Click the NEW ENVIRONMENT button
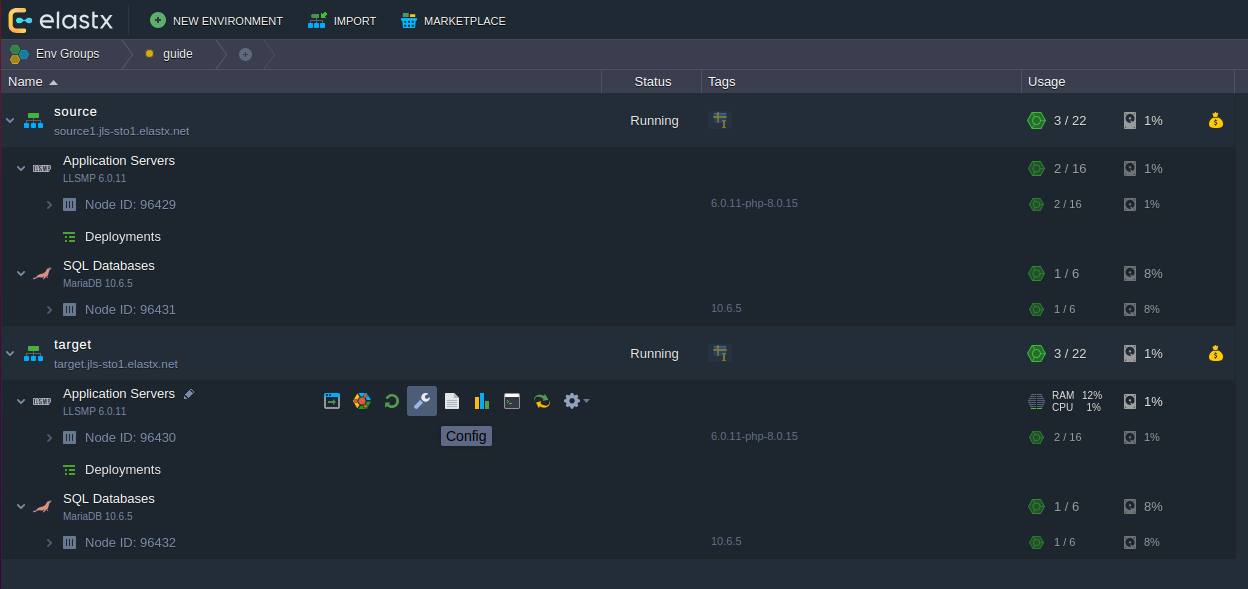Image resolution: width=1248 pixels, height=589 pixels. (x=216, y=21)
